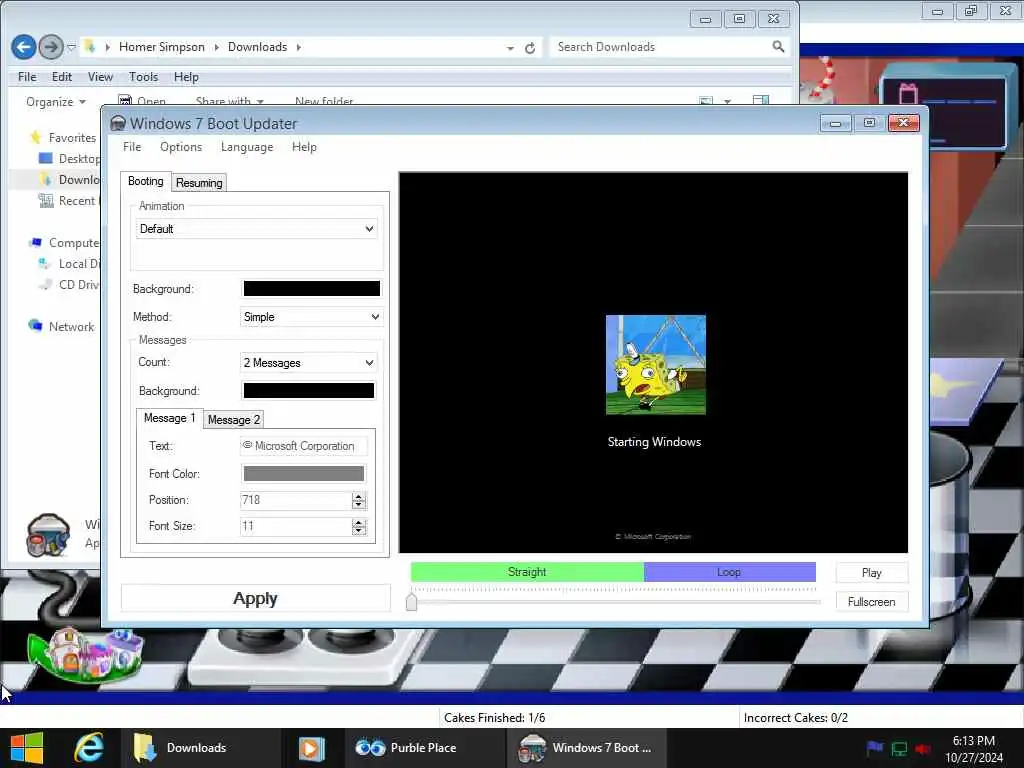Open the Animation dropdown set to Default
1024x768 pixels.
click(x=257, y=229)
